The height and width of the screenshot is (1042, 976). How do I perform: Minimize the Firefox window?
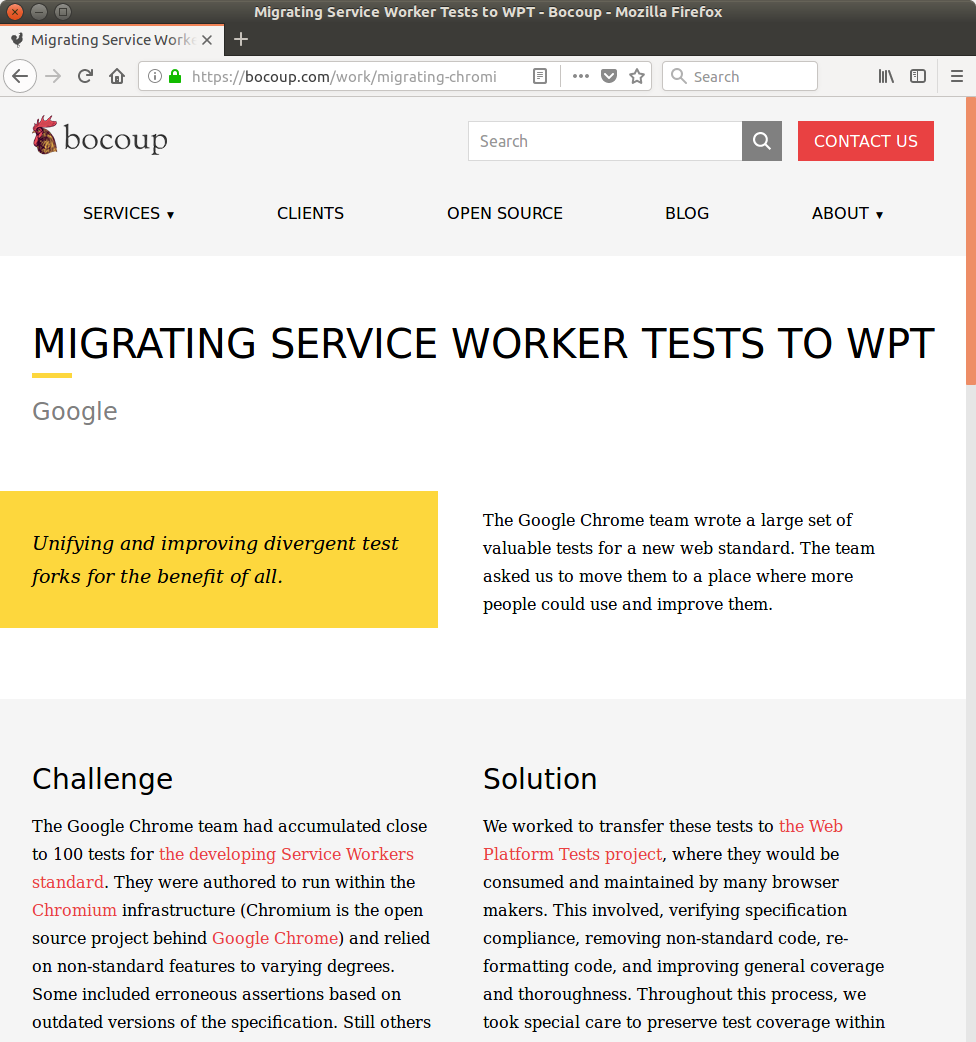39,11
